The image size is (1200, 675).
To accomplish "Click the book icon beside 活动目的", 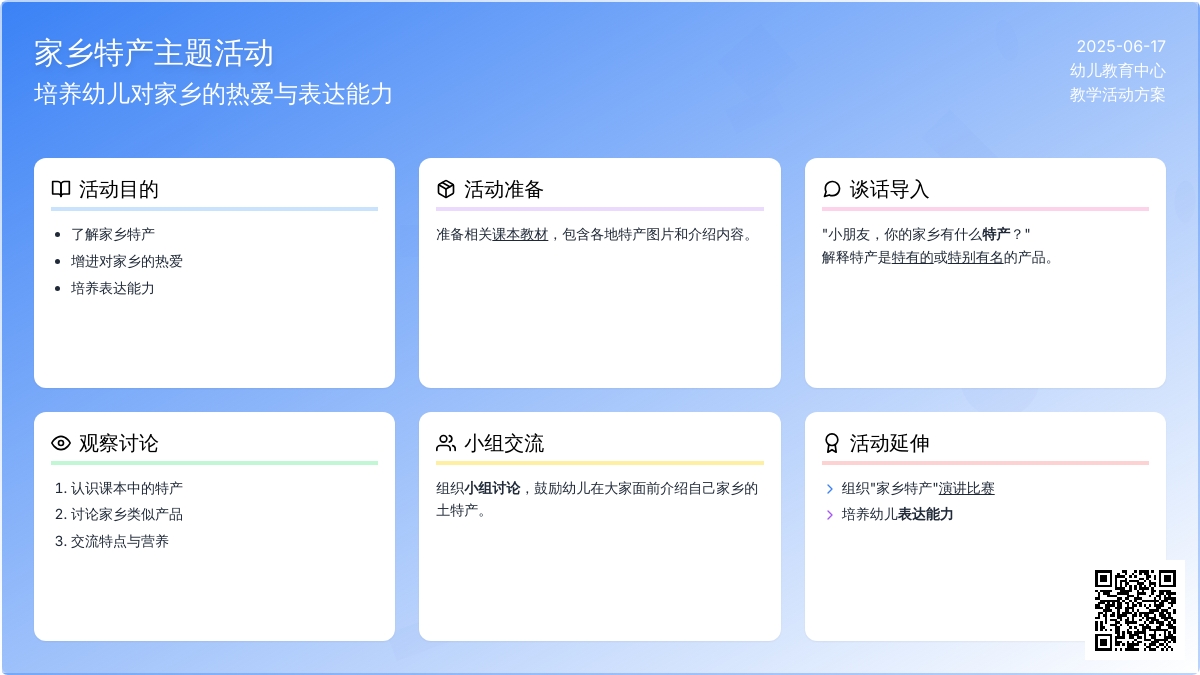I will [61, 189].
